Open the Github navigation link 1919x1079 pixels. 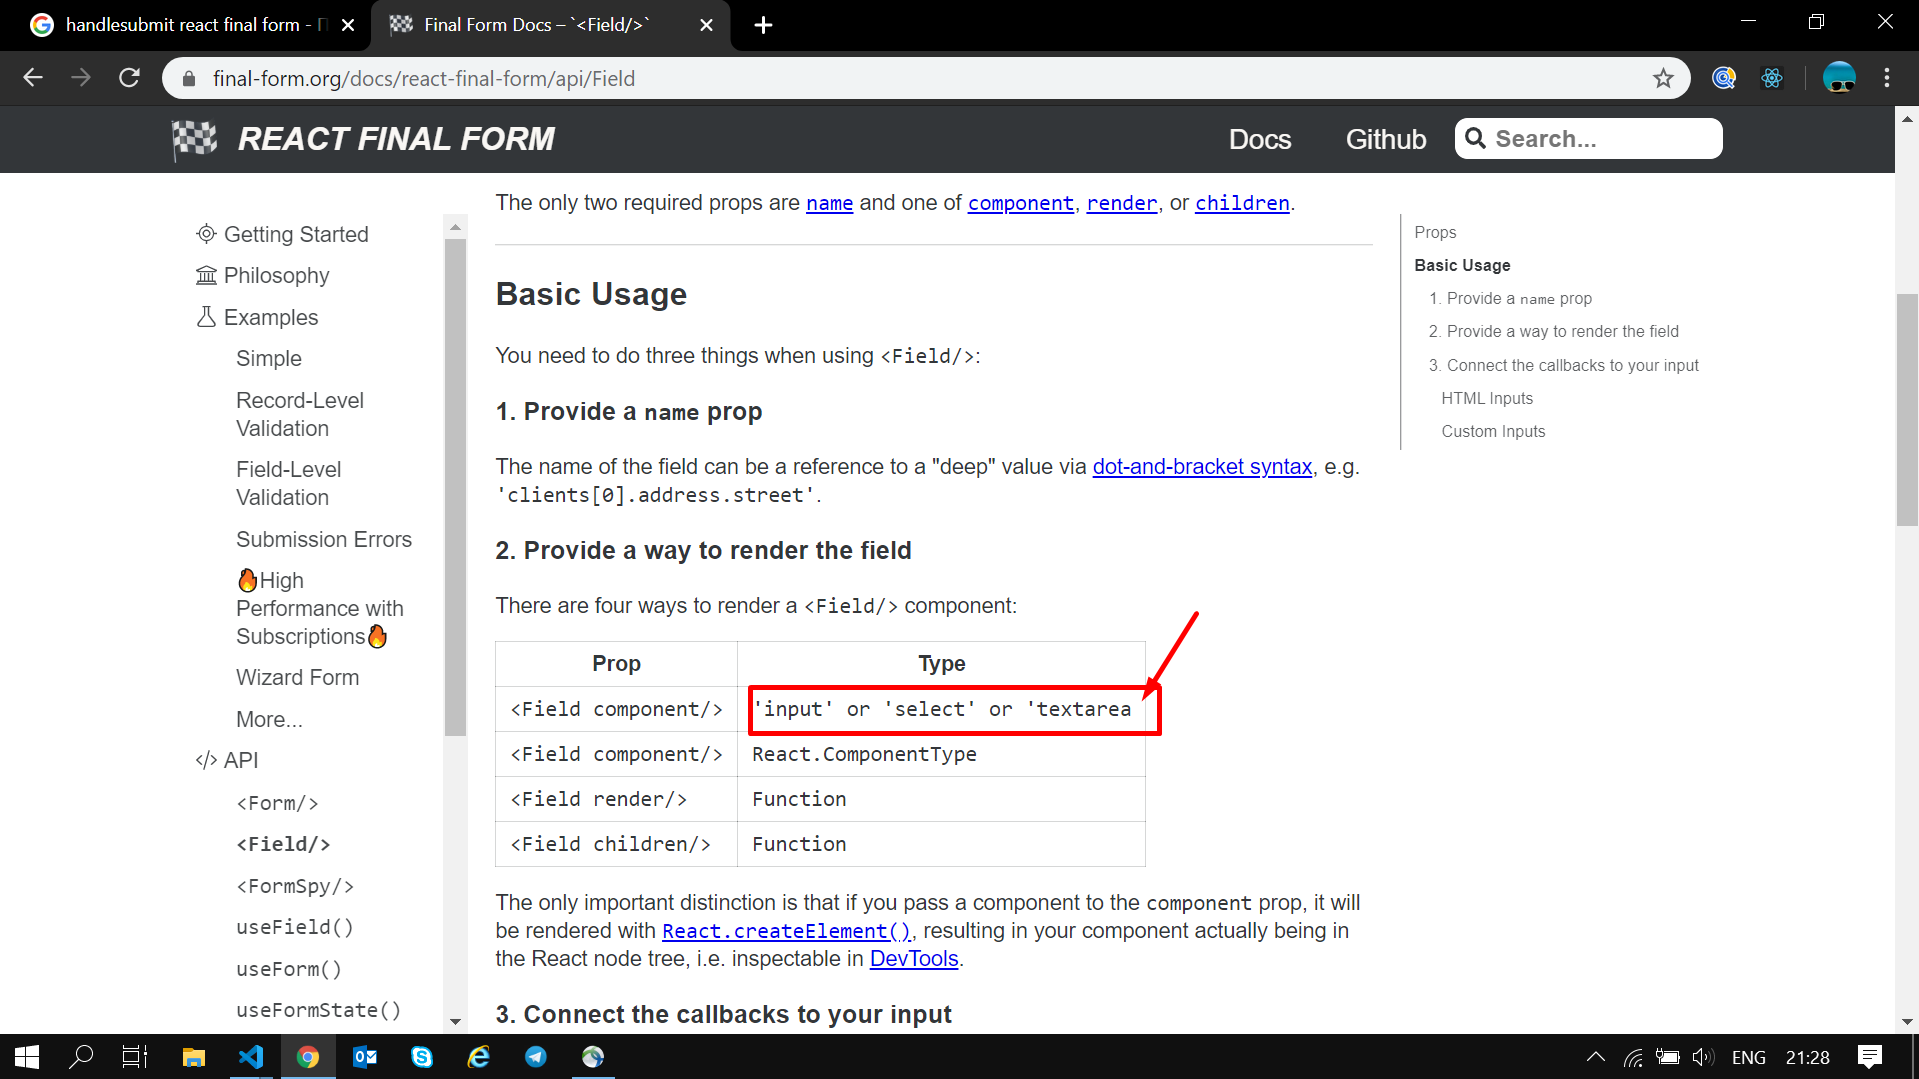pos(1386,139)
